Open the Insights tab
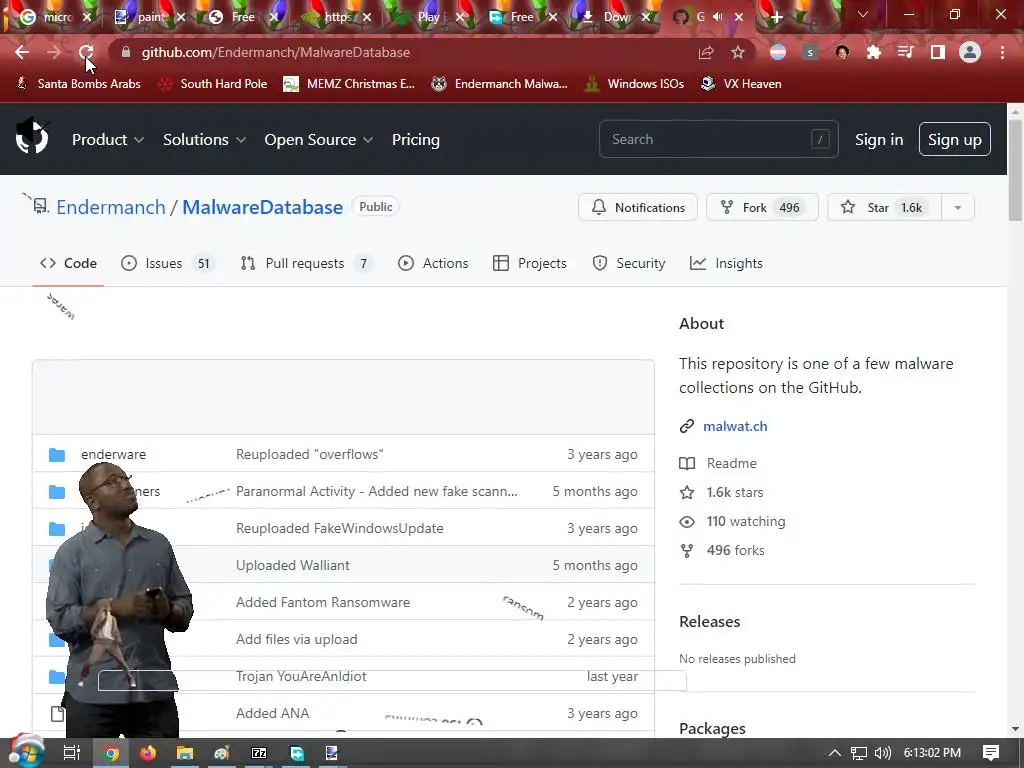Viewport: 1024px width, 768px height. (x=726, y=263)
